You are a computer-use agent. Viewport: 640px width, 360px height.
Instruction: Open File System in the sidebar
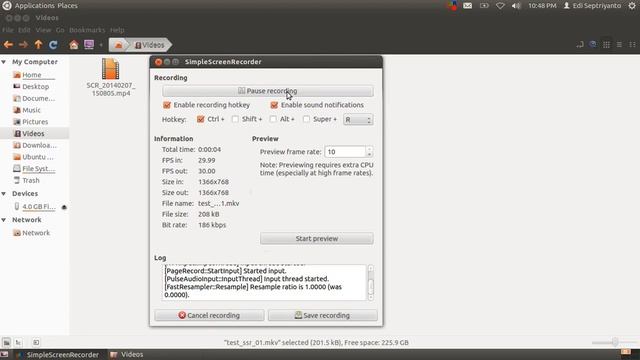(x=38, y=169)
